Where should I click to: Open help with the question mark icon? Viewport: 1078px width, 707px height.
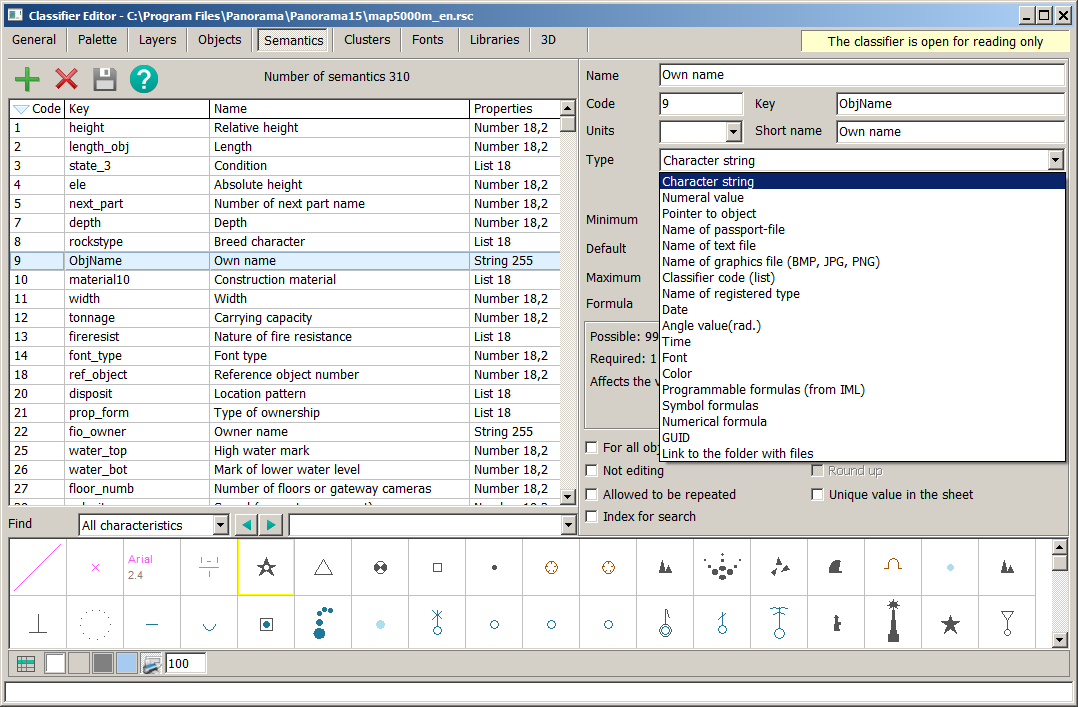click(x=144, y=80)
